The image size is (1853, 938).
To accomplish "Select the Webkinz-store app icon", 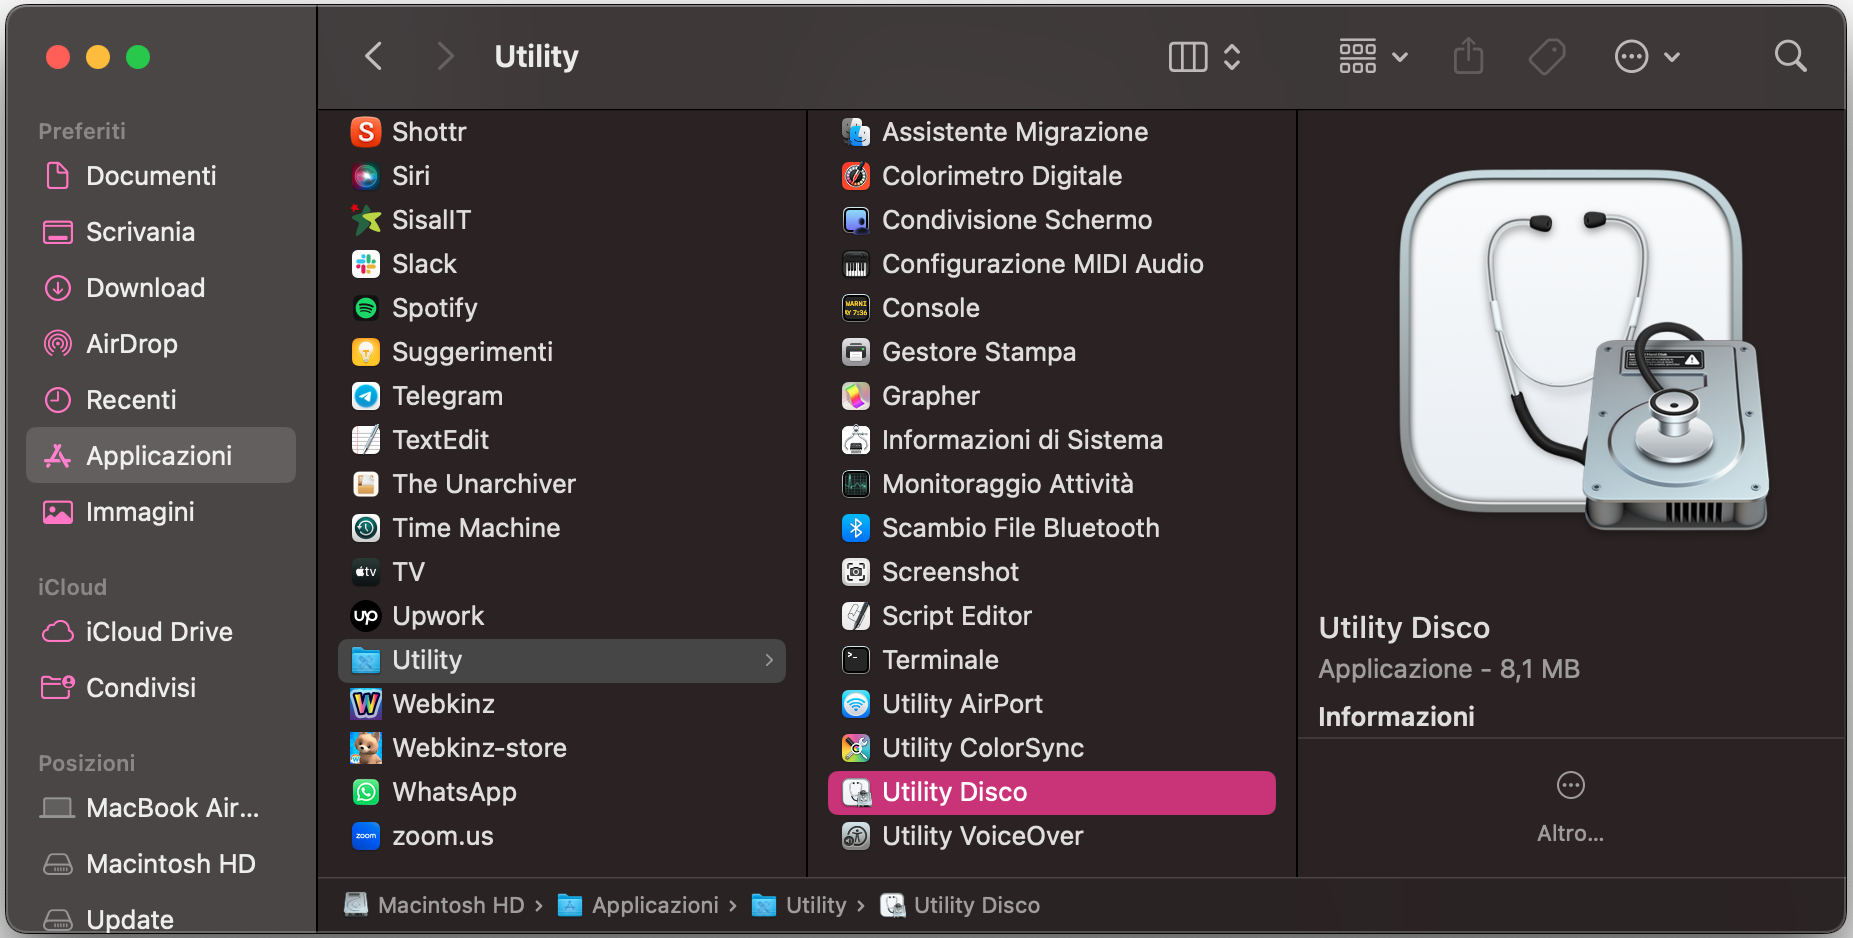I will point(366,748).
